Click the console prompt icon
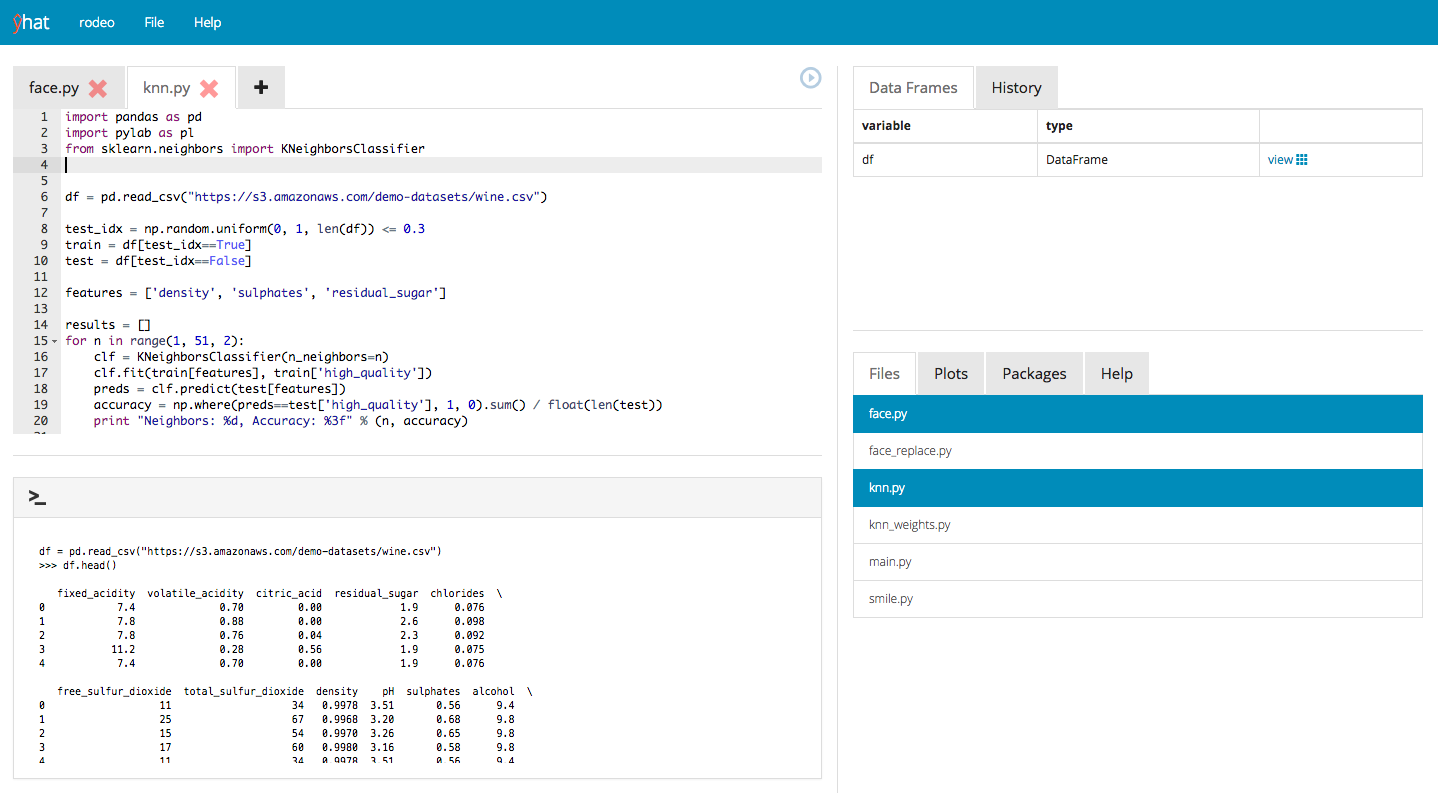1438x793 pixels. [x=37, y=497]
